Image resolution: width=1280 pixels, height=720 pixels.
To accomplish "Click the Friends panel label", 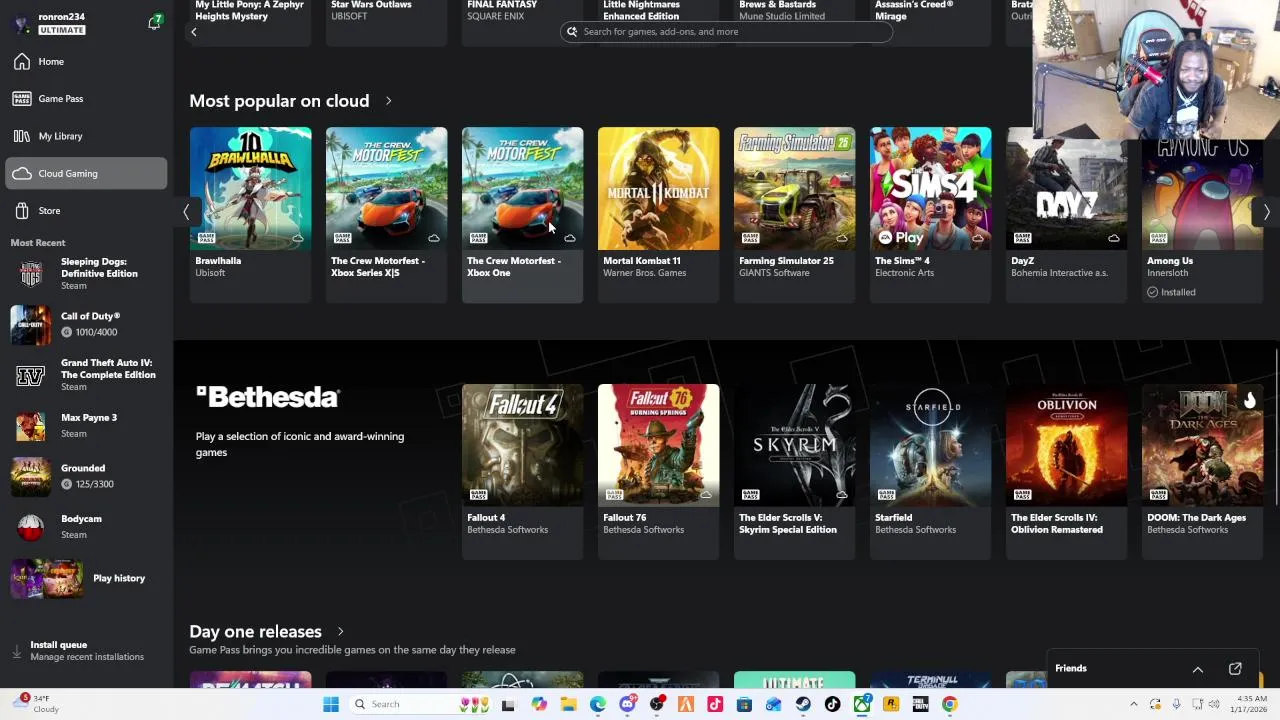I will pyautogui.click(x=1071, y=669).
